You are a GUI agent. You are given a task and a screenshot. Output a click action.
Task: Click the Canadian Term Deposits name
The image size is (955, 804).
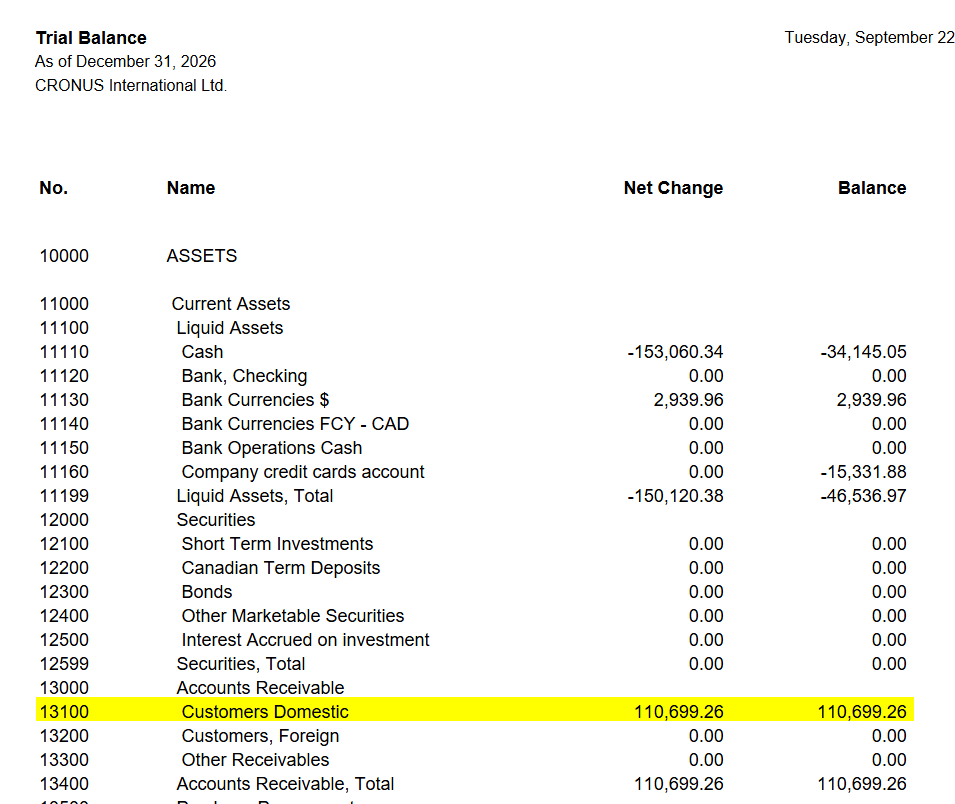pyautogui.click(x=281, y=568)
